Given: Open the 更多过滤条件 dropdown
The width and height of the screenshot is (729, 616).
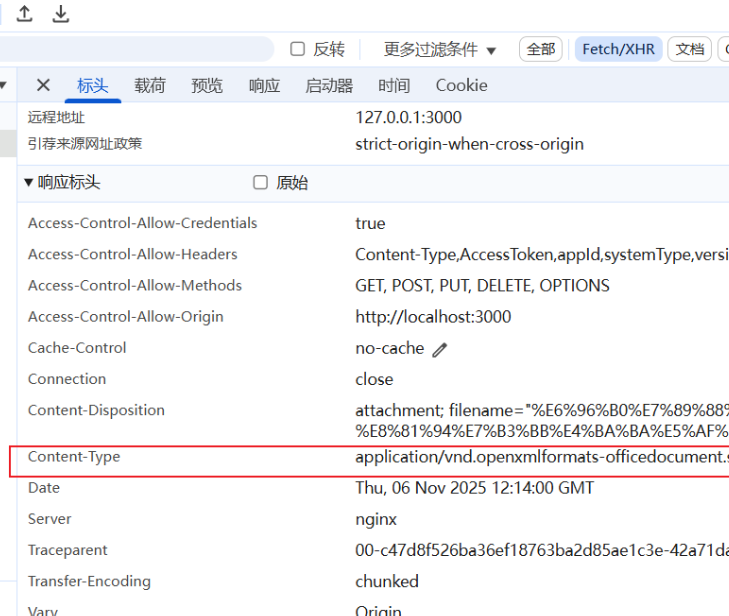Looking at the screenshot, I should 439,49.
